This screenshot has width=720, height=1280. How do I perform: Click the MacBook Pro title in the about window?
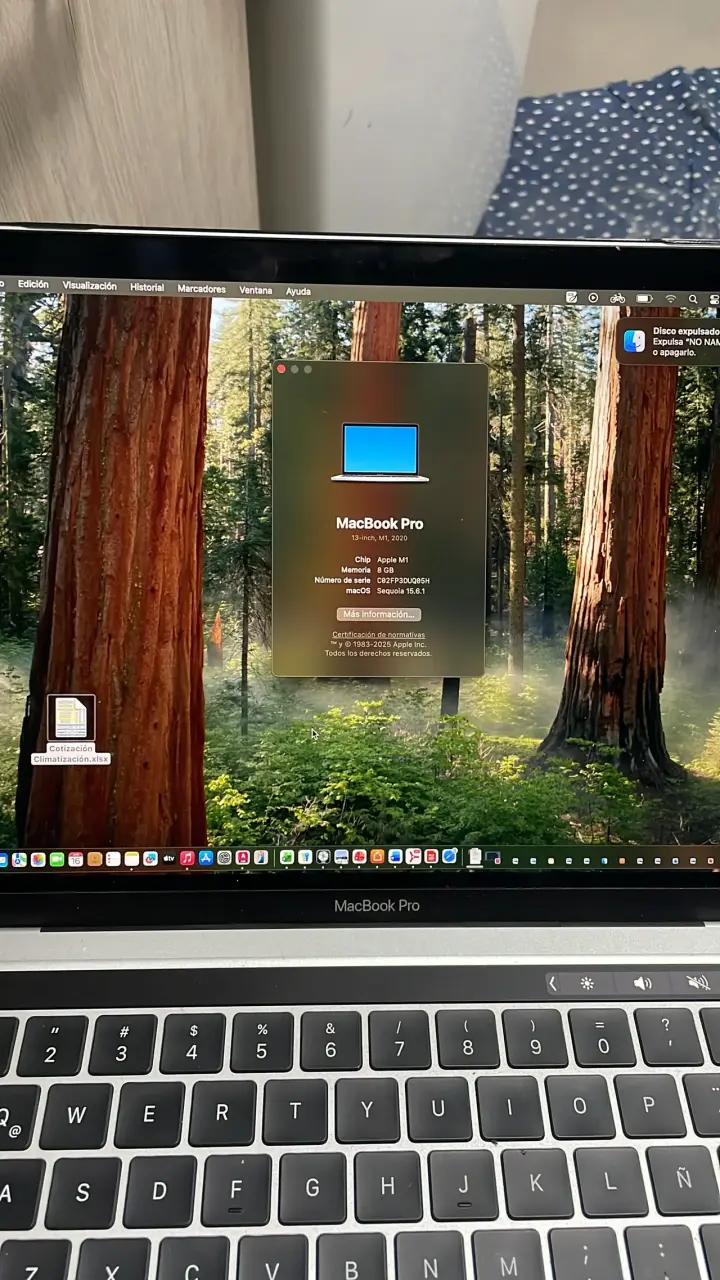click(379, 523)
